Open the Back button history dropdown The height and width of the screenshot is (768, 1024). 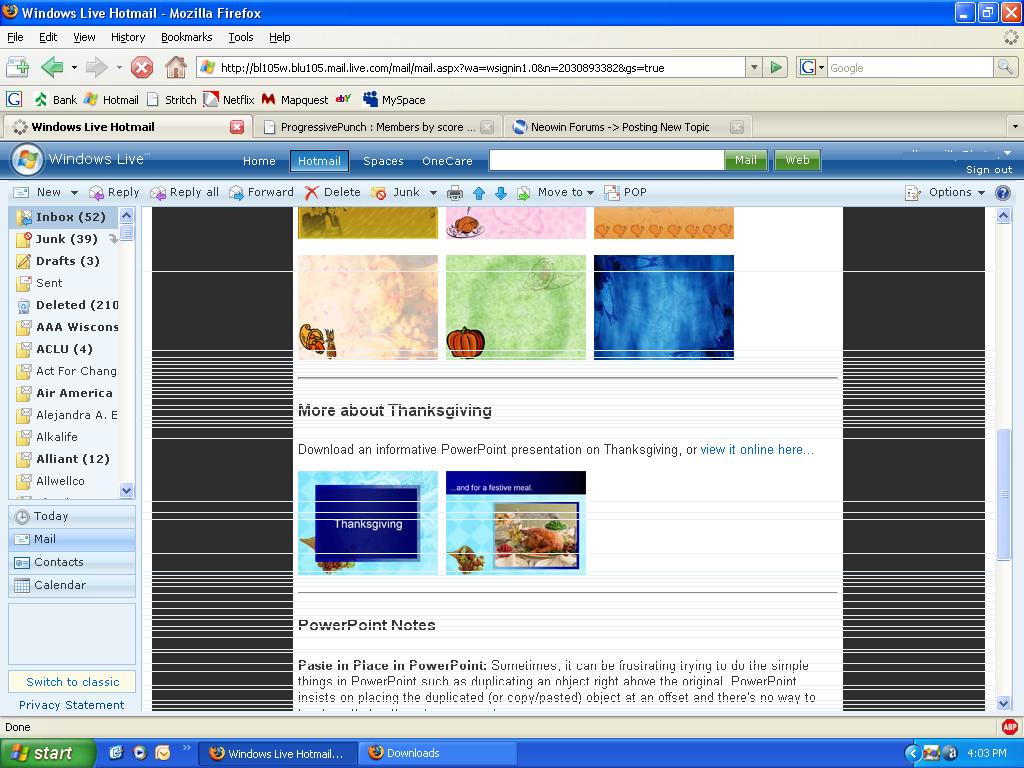tap(74, 67)
